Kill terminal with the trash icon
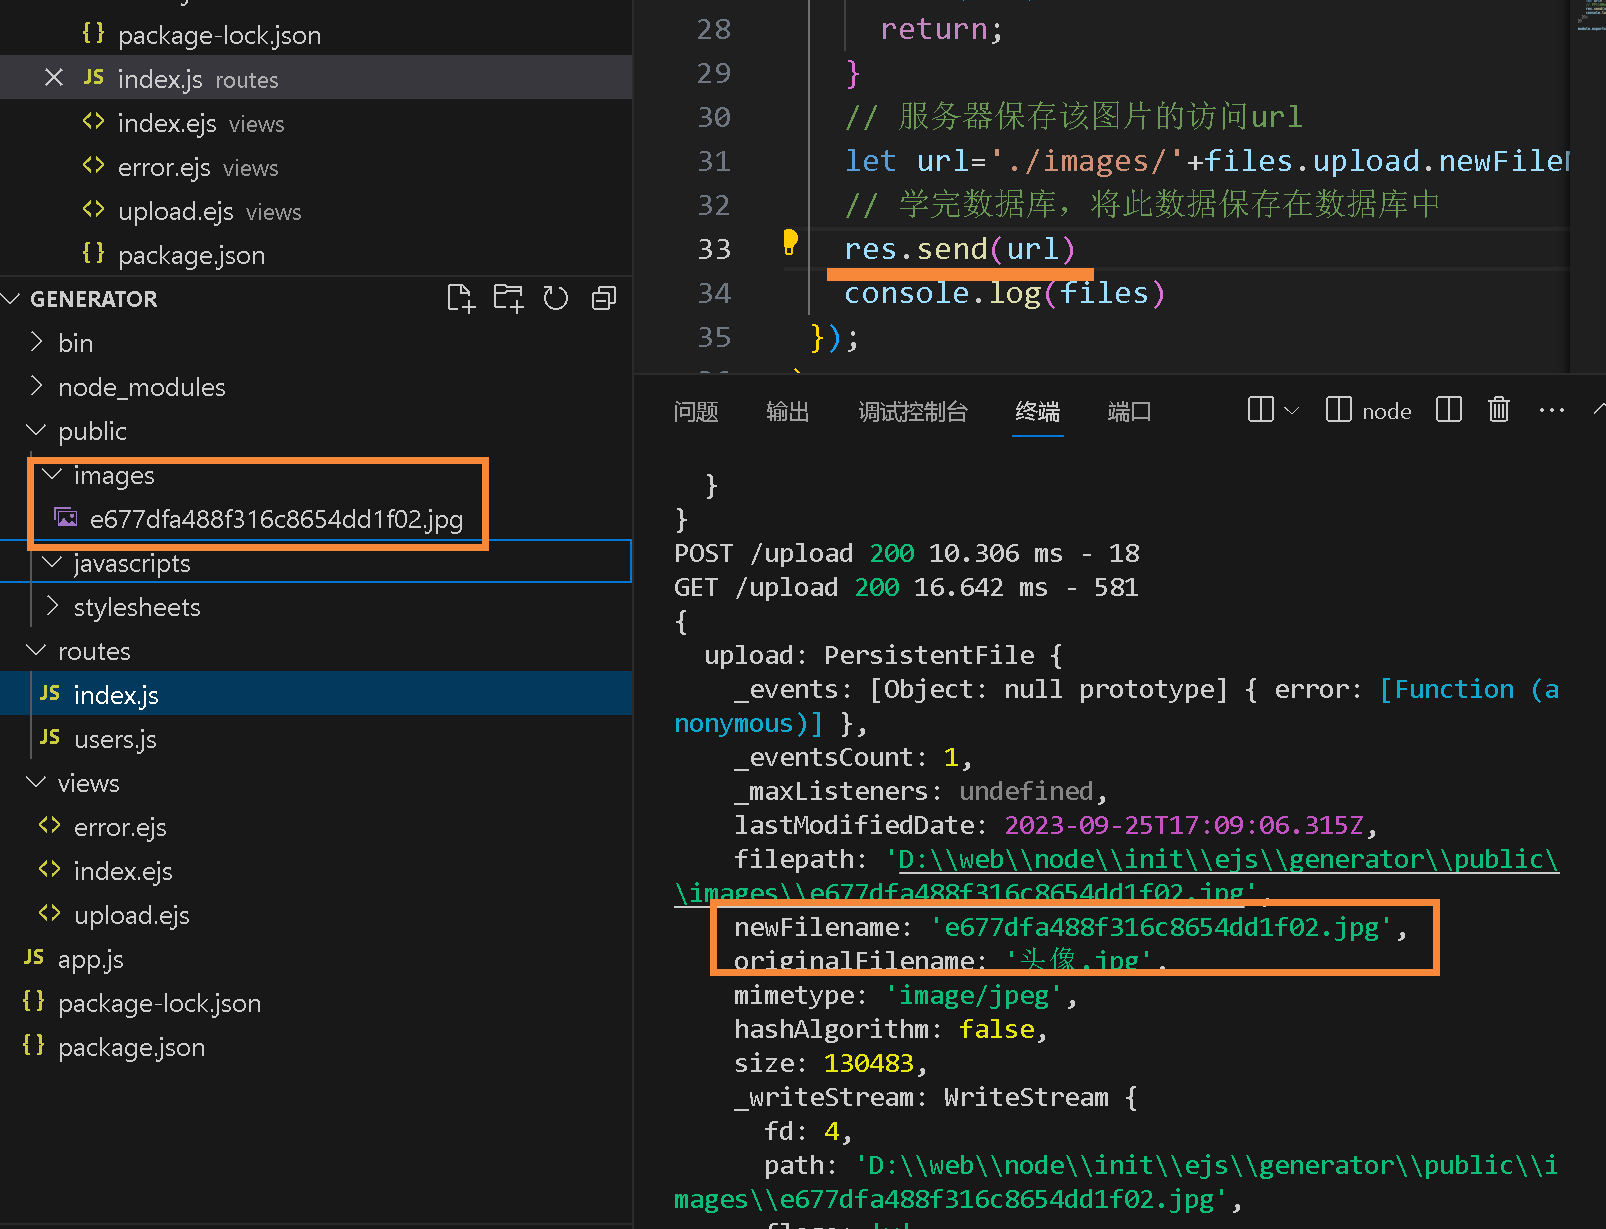1606x1229 pixels. pos(1498,410)
